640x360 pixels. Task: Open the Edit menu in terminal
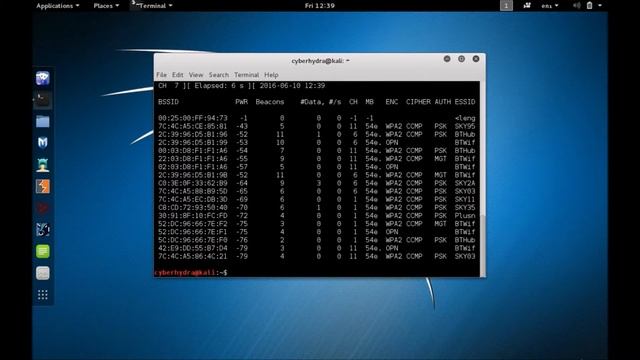click(178, 75)
